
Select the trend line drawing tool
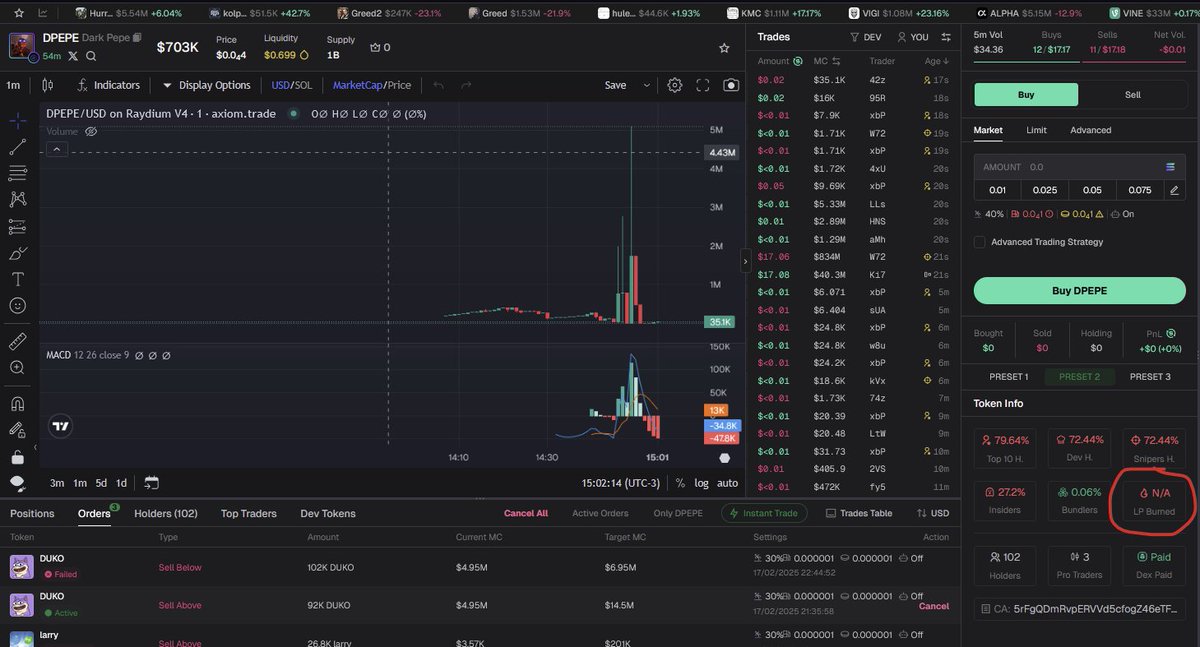(17, 147)
